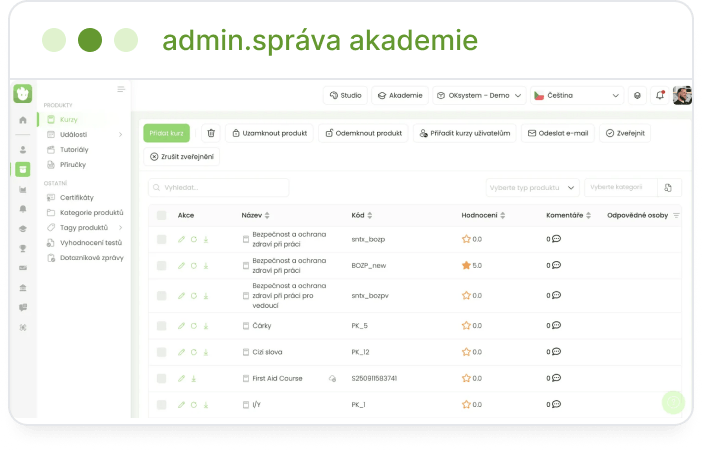Click the green hand logo icon

(22, 94)
